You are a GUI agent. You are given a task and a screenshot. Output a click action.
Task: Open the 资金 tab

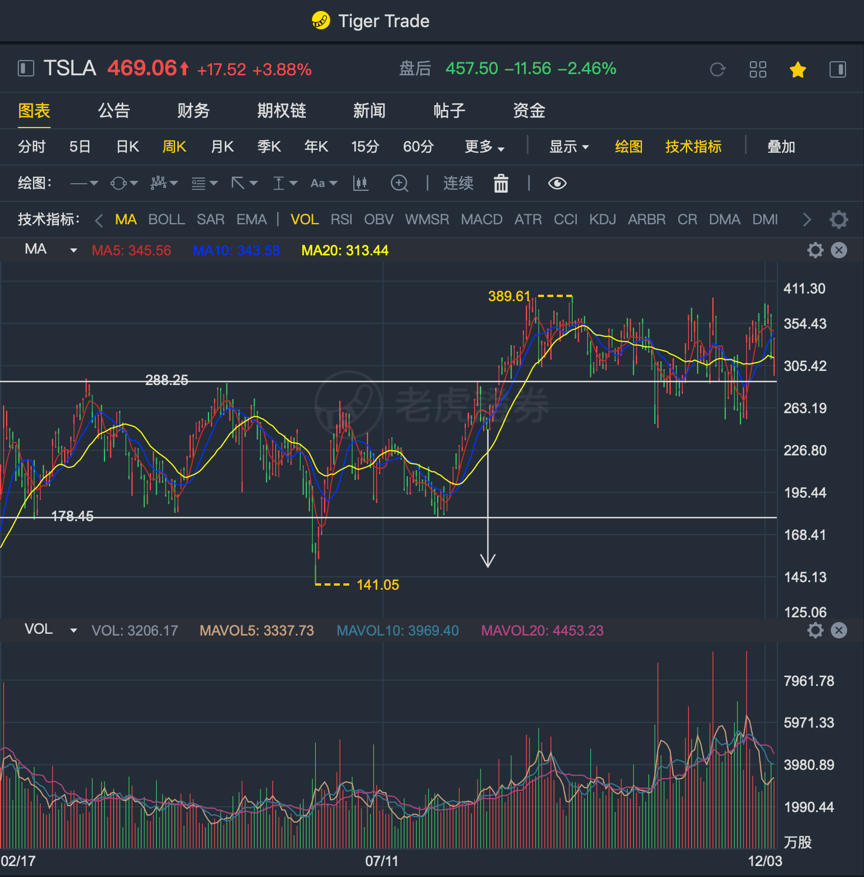coord(529,111)
